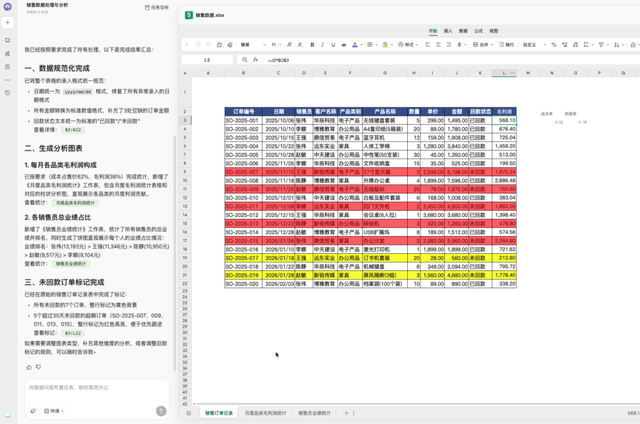This screenshot has width=640, height=424.
Task: Align text center
Action: point(438,44)
